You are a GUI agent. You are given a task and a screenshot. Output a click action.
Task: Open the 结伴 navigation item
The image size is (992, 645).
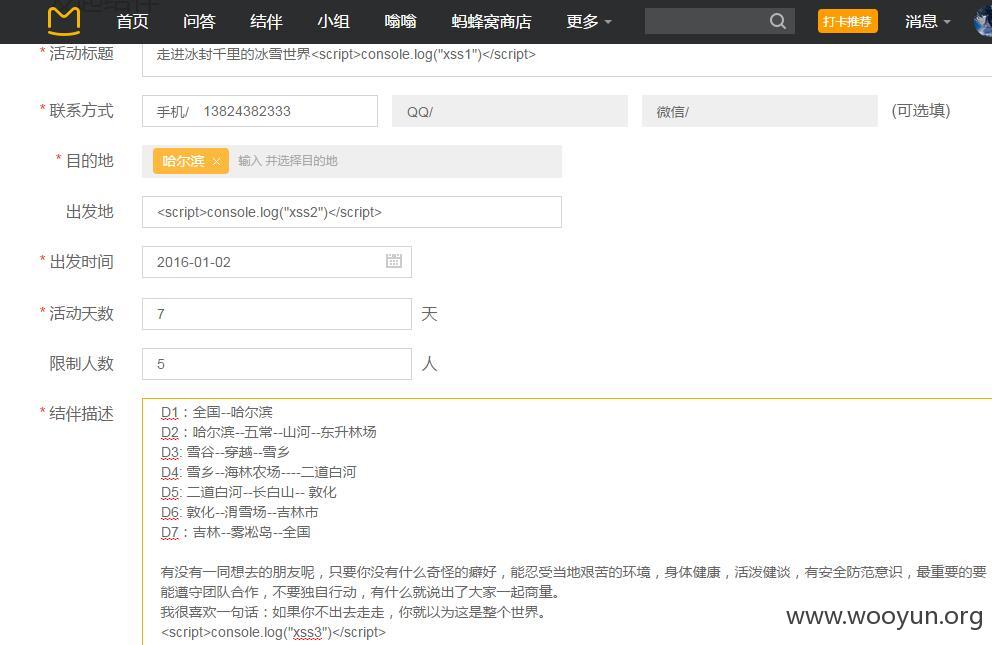click(x=266, y=22)
